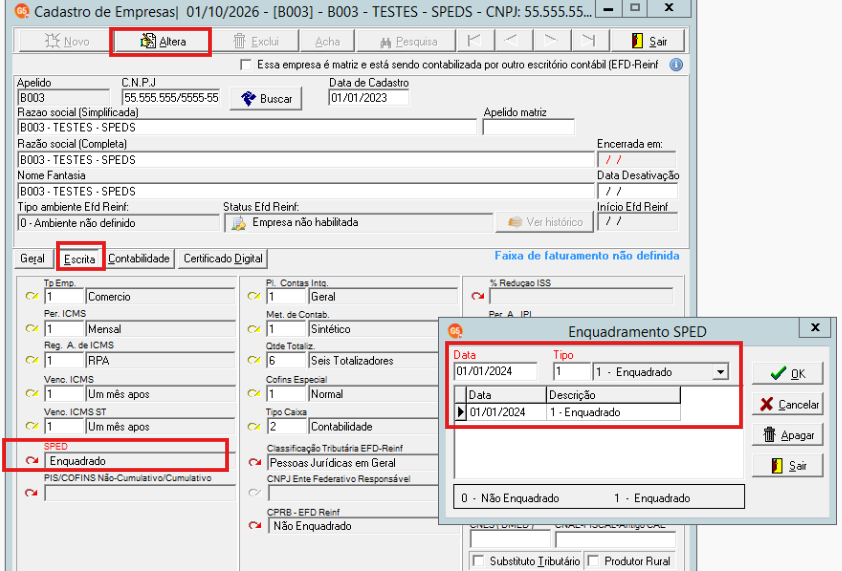Toggle the Produtor Rural checkbox
Screen dimensions: 842x571
coord(593,561)
